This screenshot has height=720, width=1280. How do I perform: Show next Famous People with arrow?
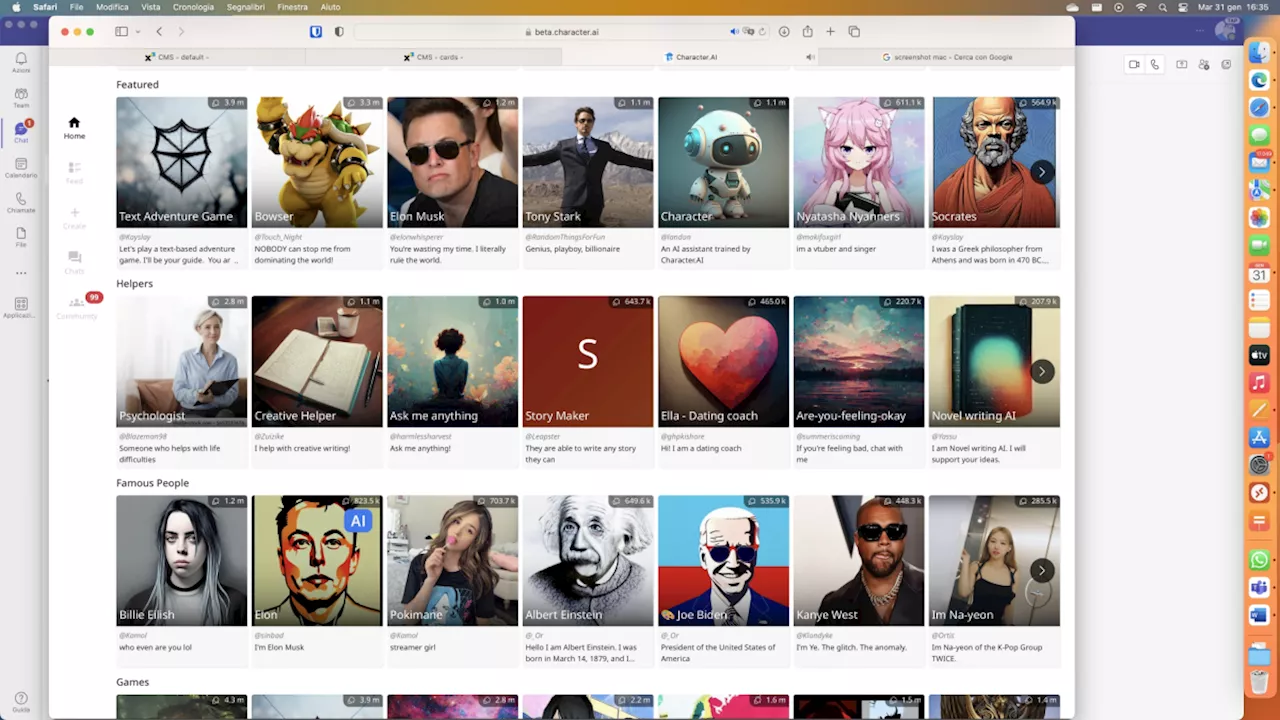click(1041, 570)
